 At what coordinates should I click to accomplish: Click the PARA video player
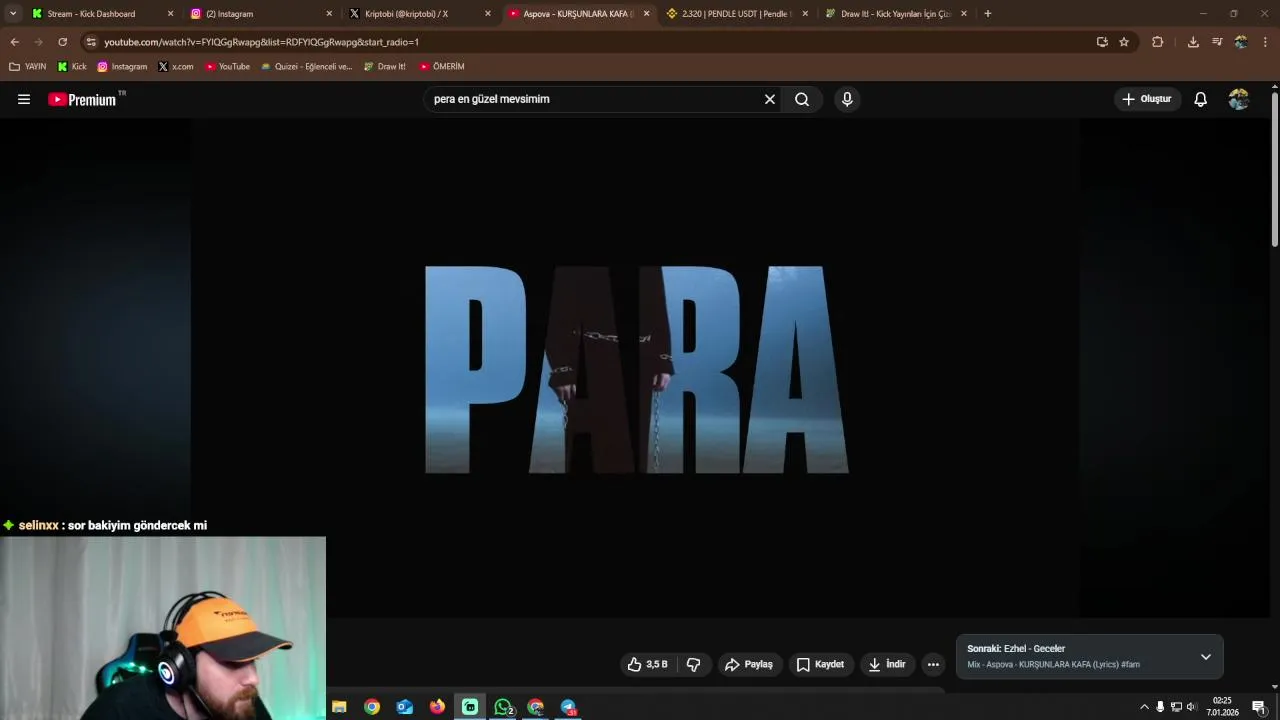click(636, 368)
